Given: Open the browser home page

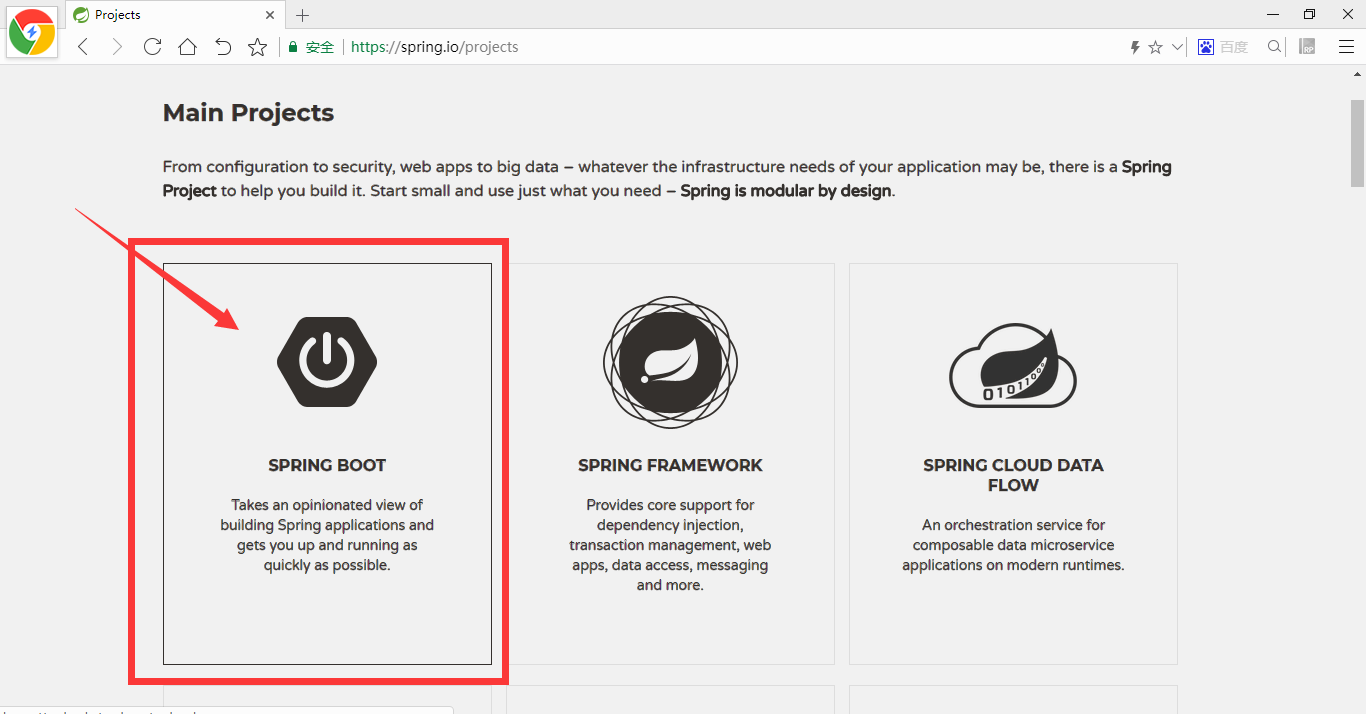Looking at the screenshot, I should click(x=187, y=46).
